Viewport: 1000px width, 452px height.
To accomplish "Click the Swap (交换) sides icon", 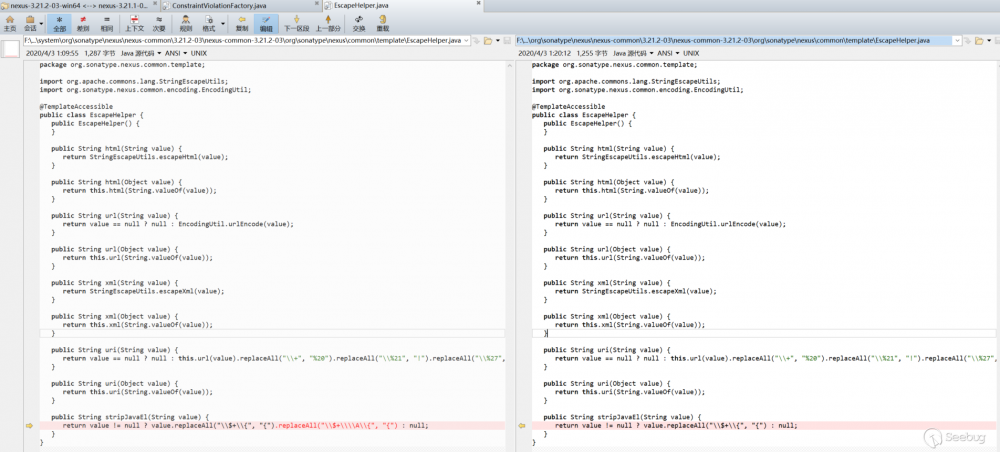I will coord(359,23).
